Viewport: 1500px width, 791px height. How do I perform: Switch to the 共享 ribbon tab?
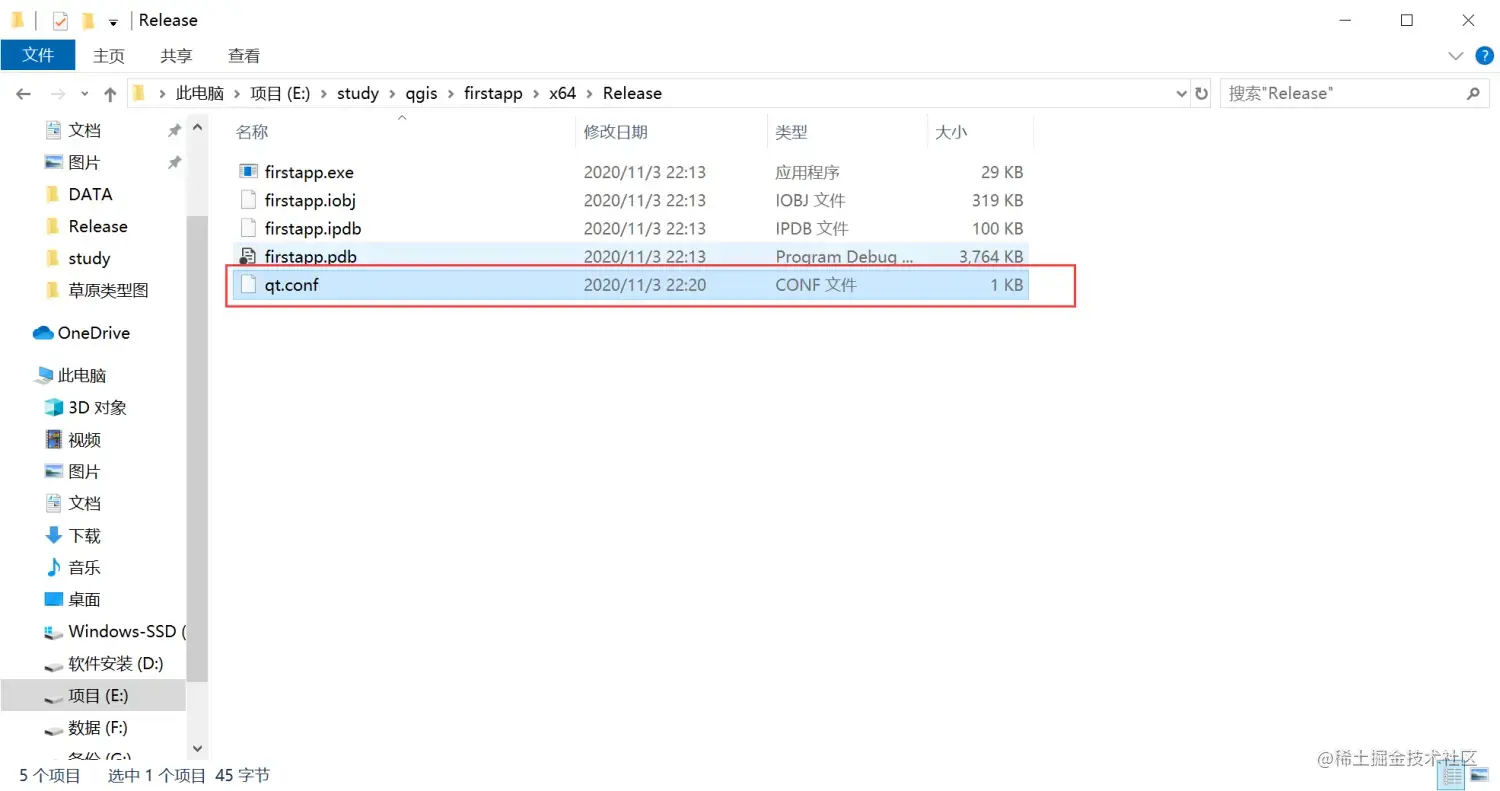(x=176, y=56)
